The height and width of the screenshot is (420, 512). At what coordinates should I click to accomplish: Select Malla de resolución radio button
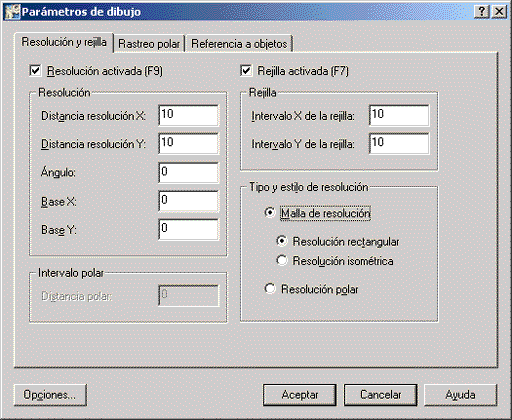pyautogui.click(x=270, y=213)
